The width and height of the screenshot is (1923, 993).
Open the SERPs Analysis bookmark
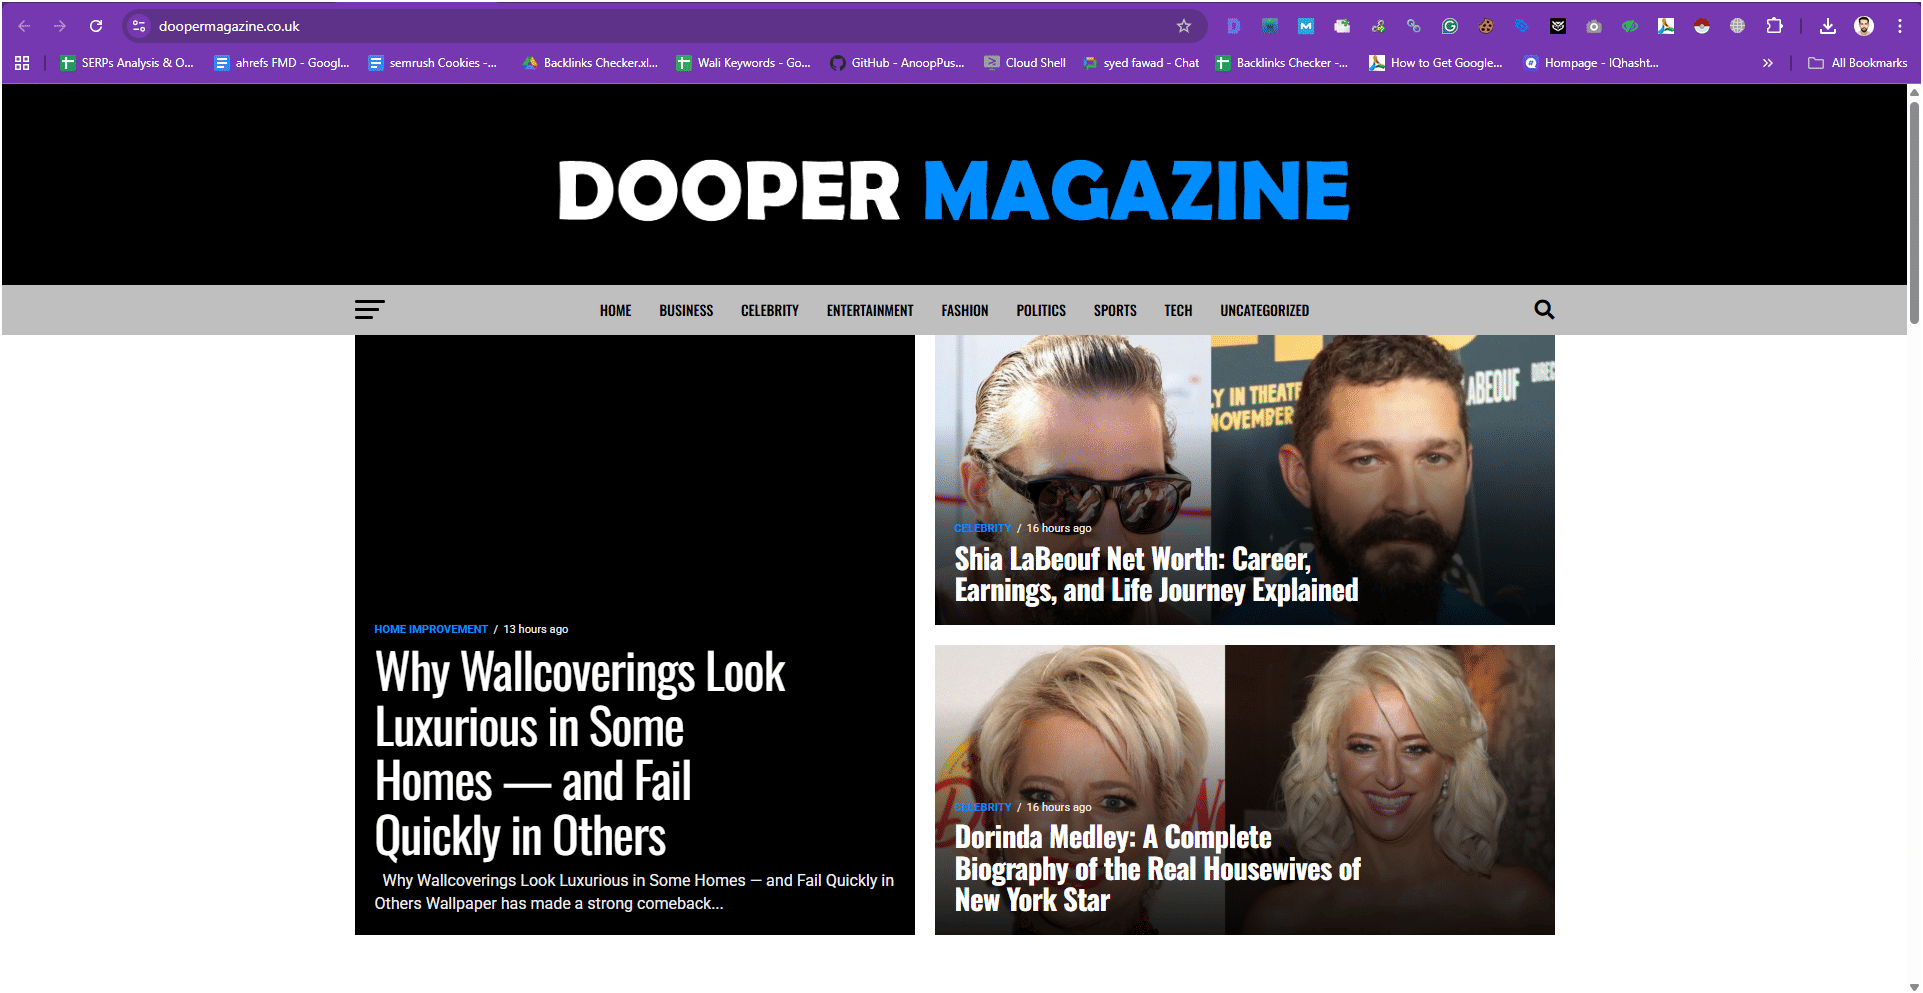coord(127,63)
